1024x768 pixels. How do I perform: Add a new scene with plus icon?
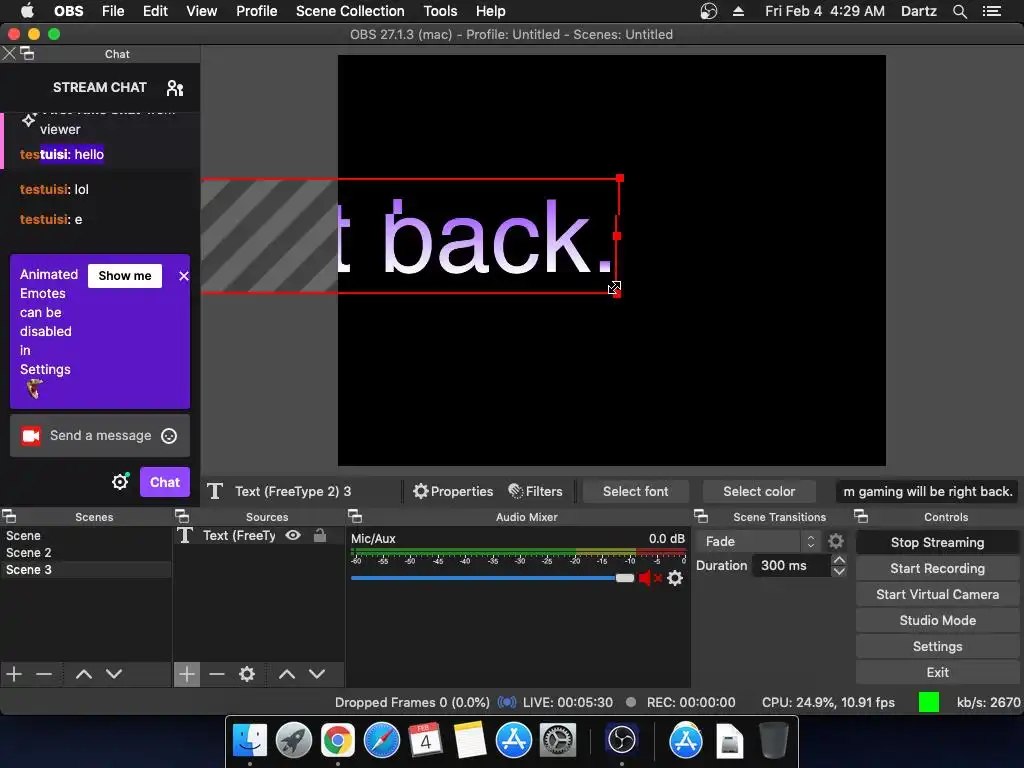tap(14, 673)
